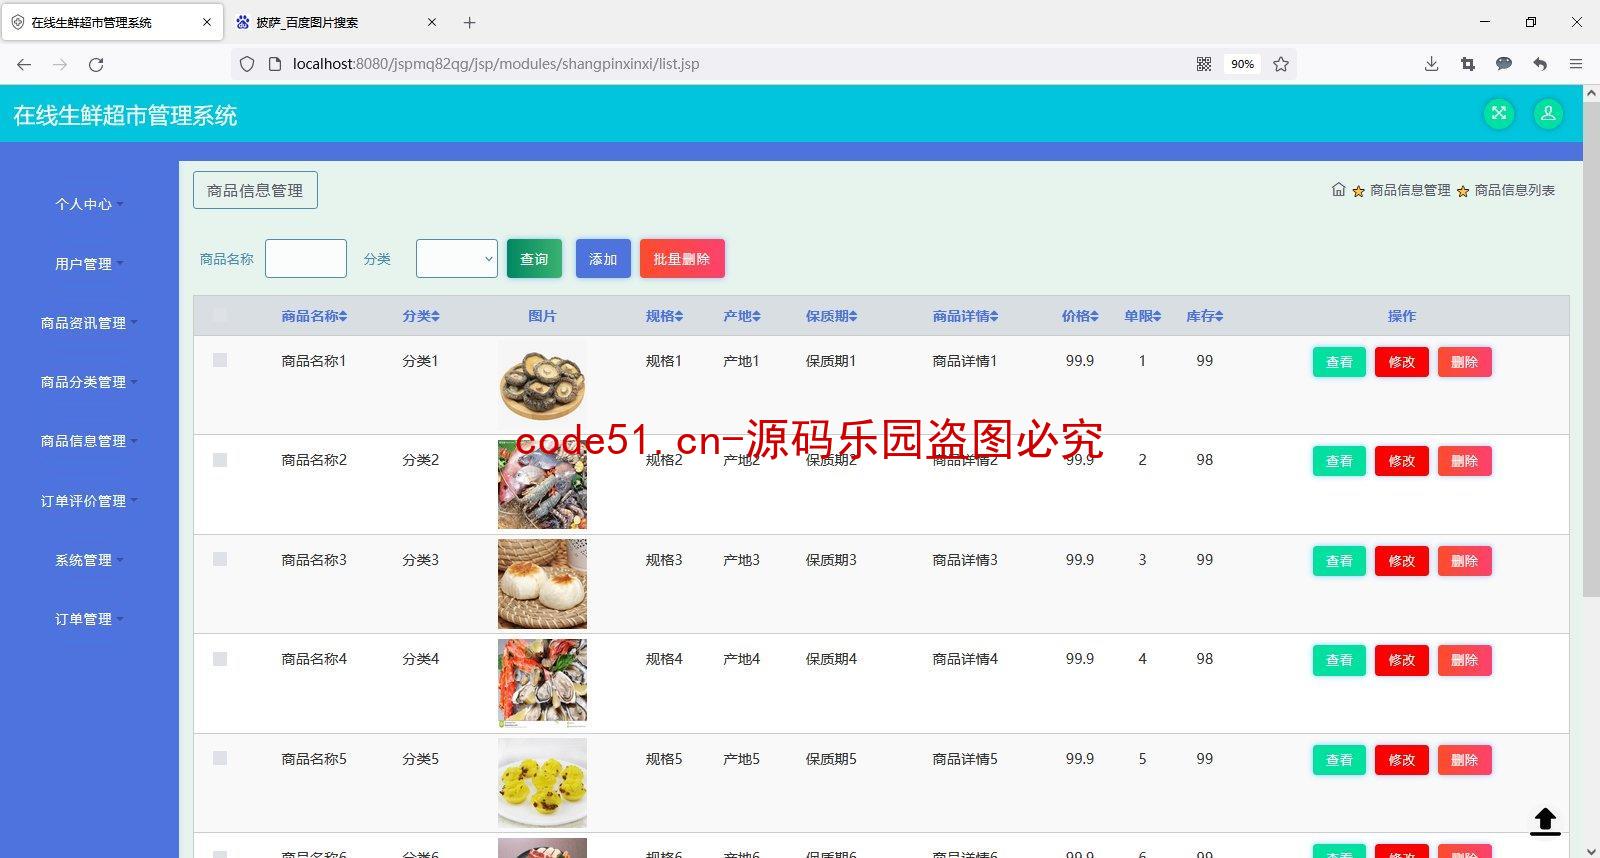Viewport: 1600px width, 858px height.
Task: Switch to 披萨_百度图片搜索 browser tab
Action: pyautogui.click(x=337, y=22)
